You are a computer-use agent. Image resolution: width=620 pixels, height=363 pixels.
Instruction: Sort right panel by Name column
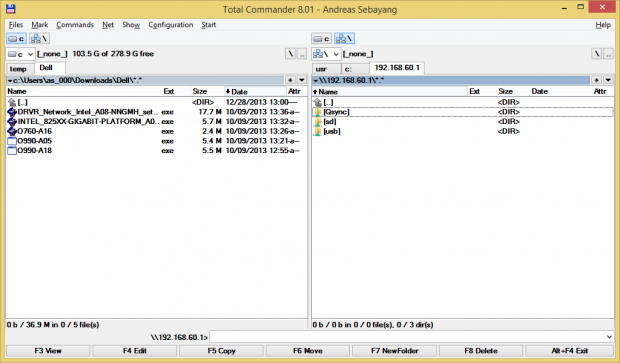[389, 91]
